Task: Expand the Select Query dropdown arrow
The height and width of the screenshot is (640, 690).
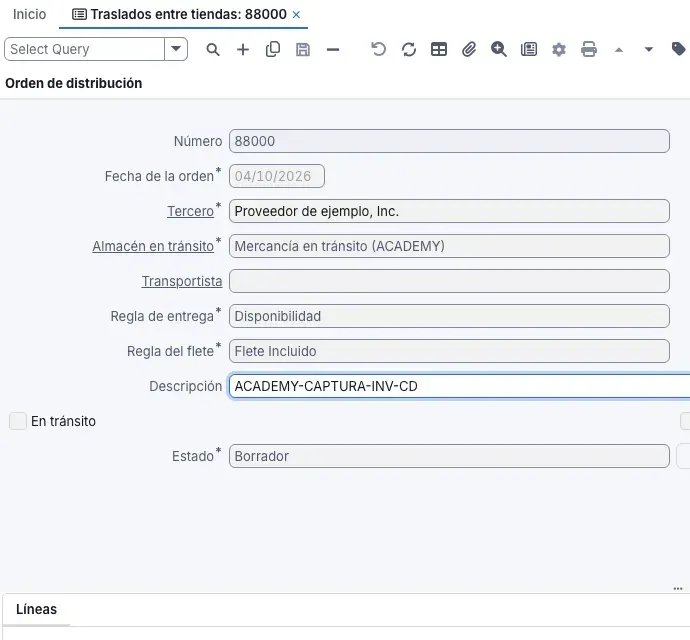Action: click(x=176, y=49)
